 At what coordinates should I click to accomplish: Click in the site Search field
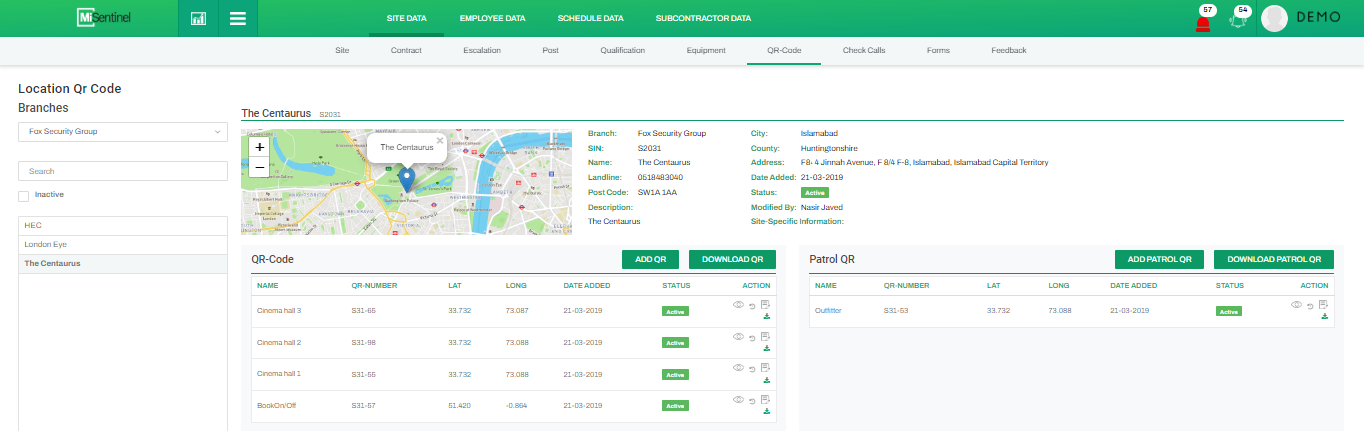[123, 171]
